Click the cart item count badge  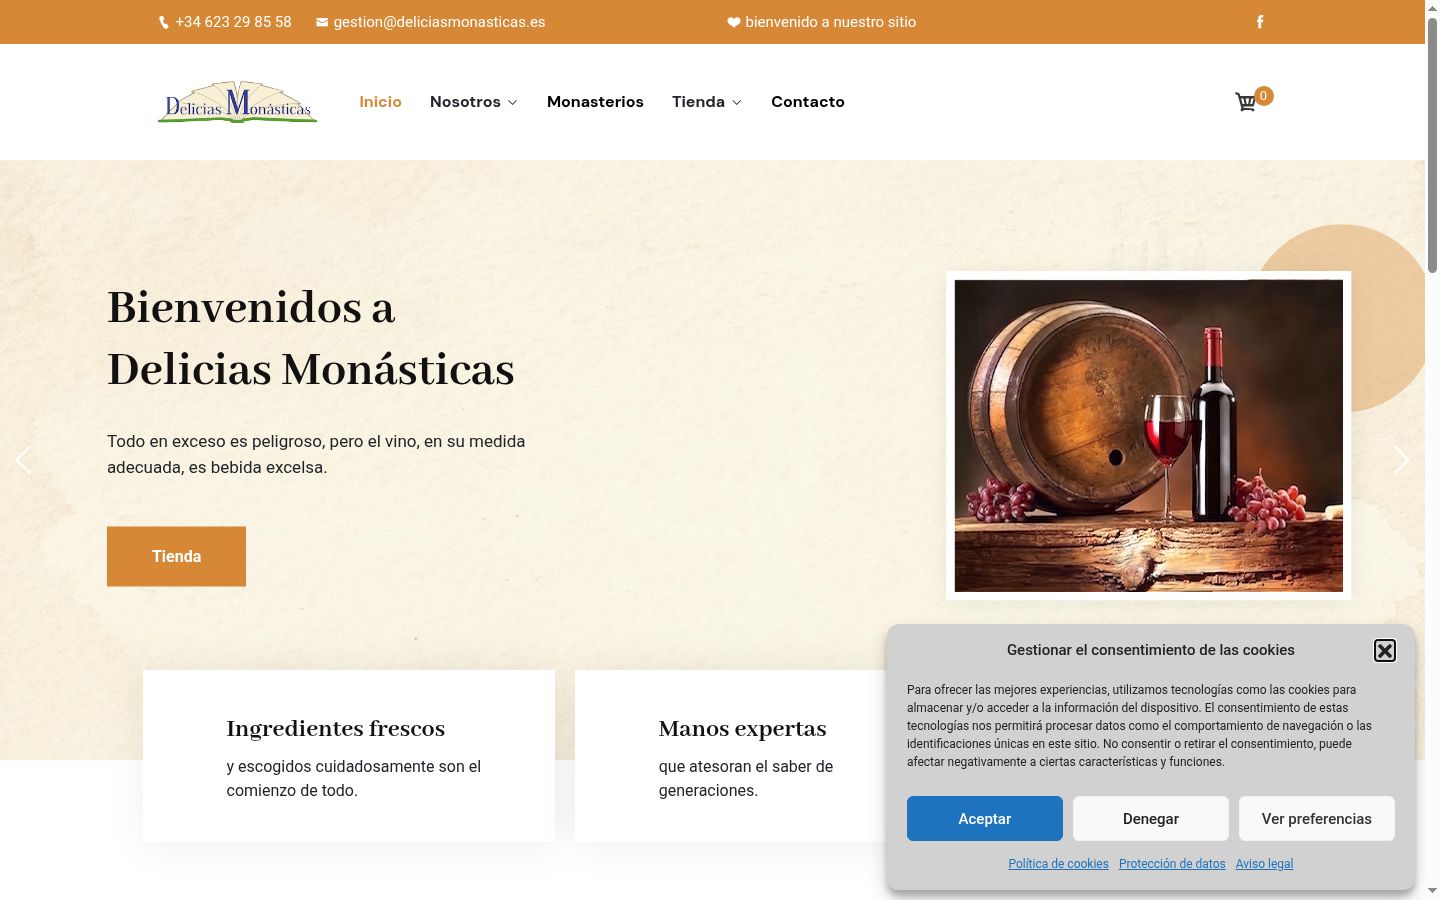point(1264,96)
